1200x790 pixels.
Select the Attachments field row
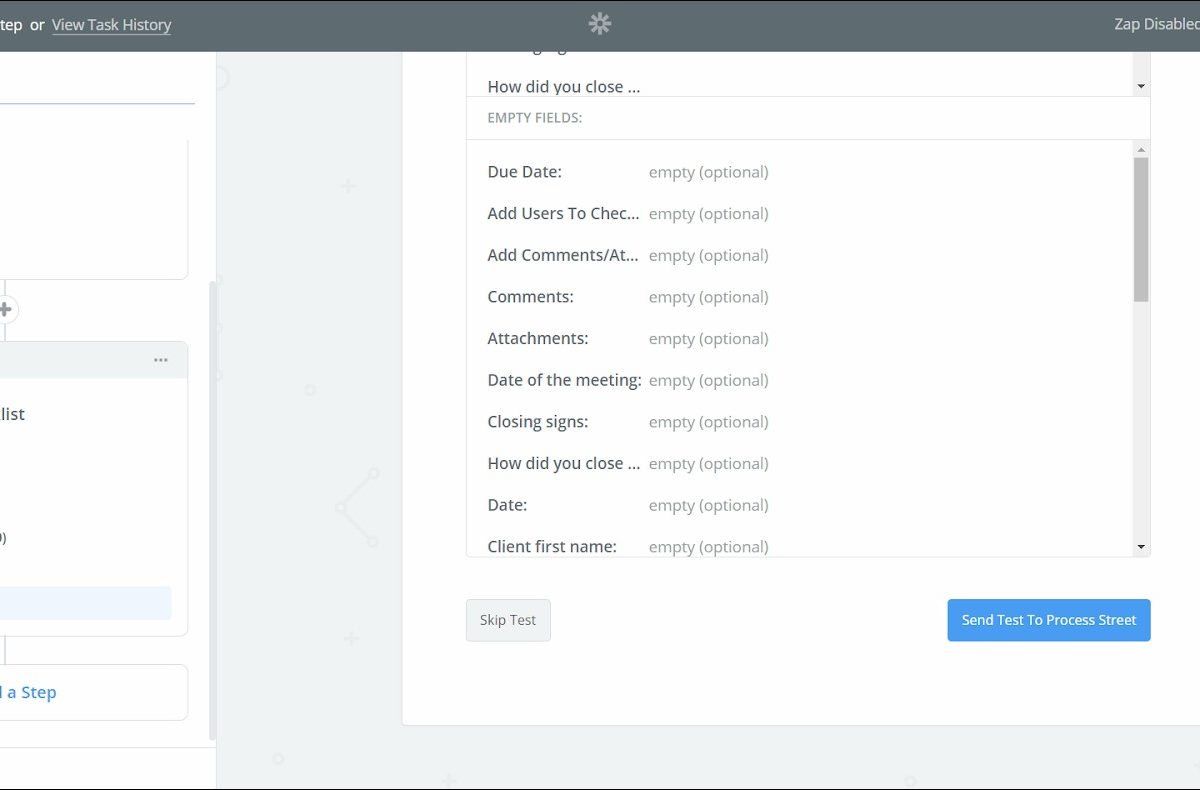627,339
